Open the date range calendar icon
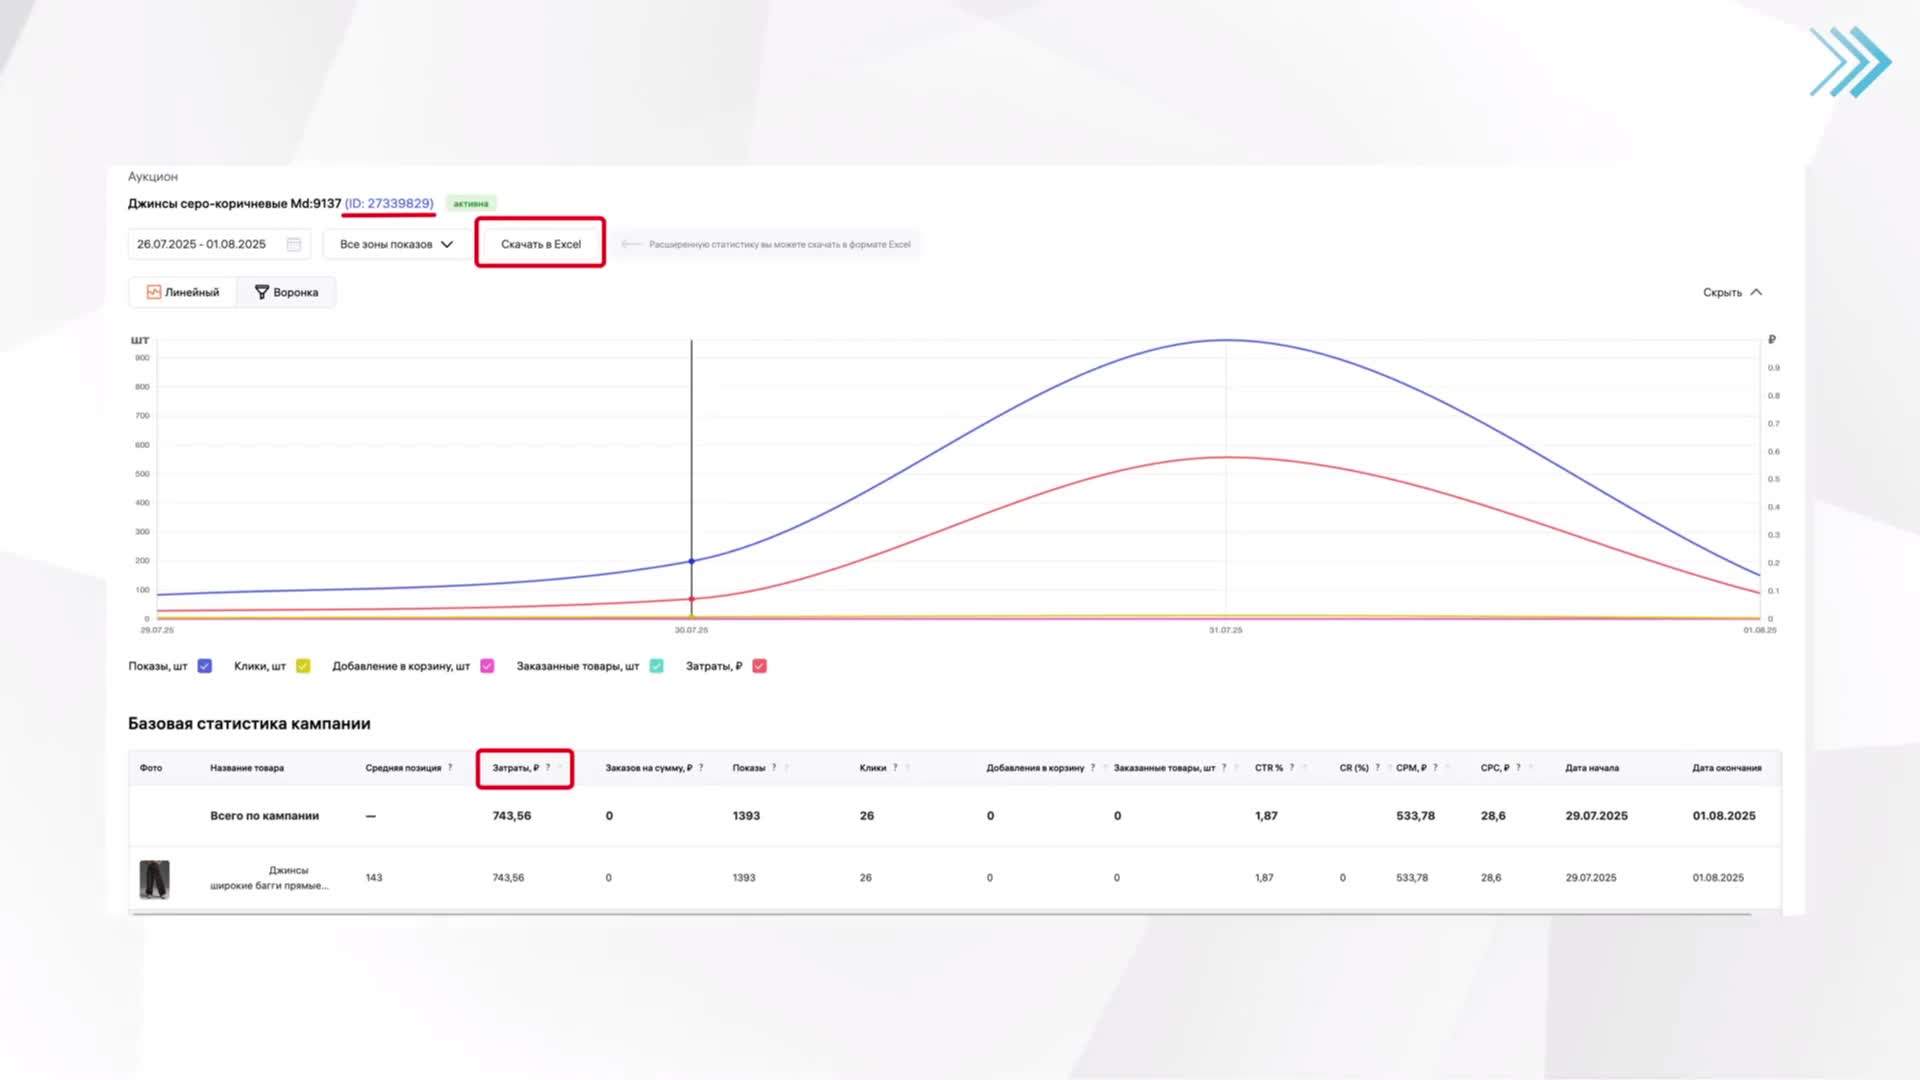The width and height of the screenshot is (1920, 1080). (x=294, y=244)
